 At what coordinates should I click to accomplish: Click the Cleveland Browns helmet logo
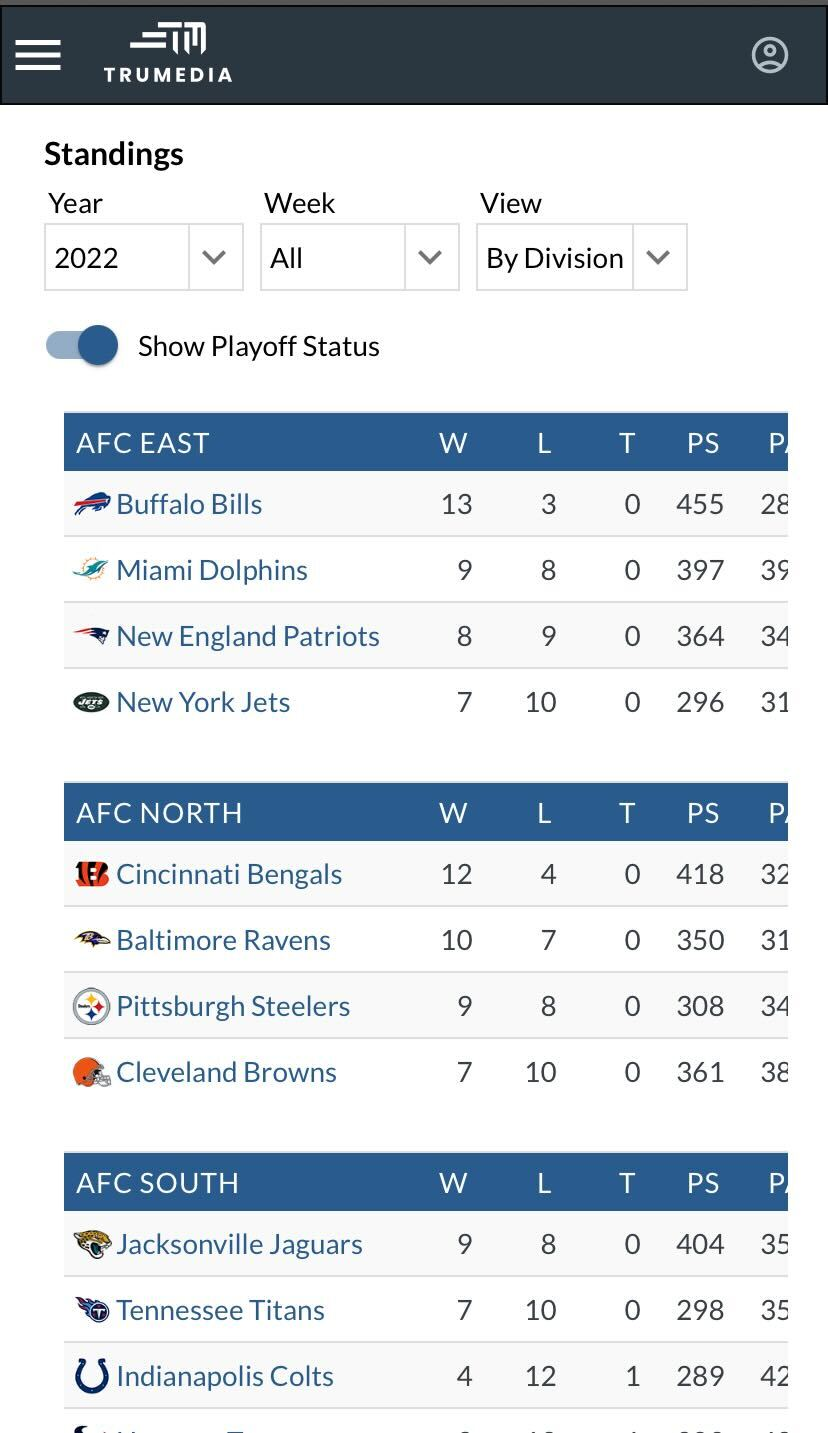92,1072
